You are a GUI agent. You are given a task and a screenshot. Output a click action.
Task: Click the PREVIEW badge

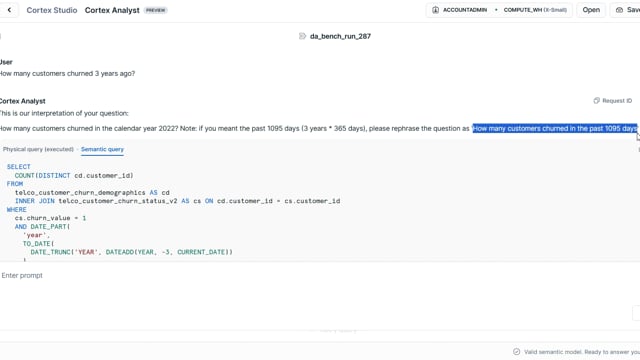tap(156, 10)
